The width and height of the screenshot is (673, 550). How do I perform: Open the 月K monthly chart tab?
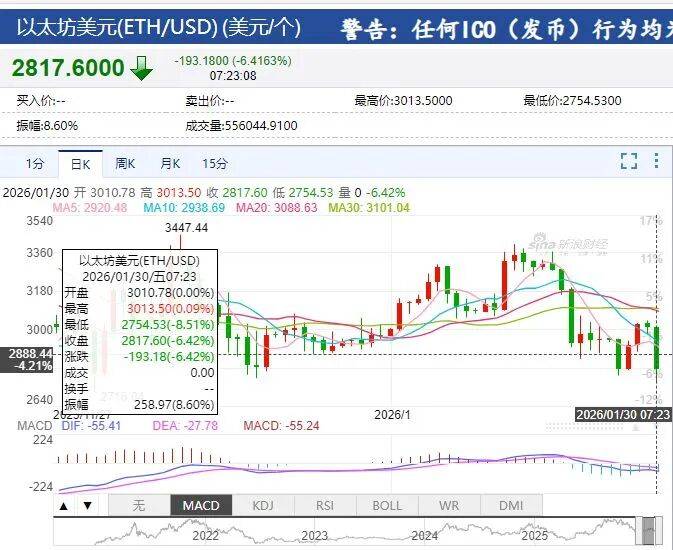[x=170, y=164]
